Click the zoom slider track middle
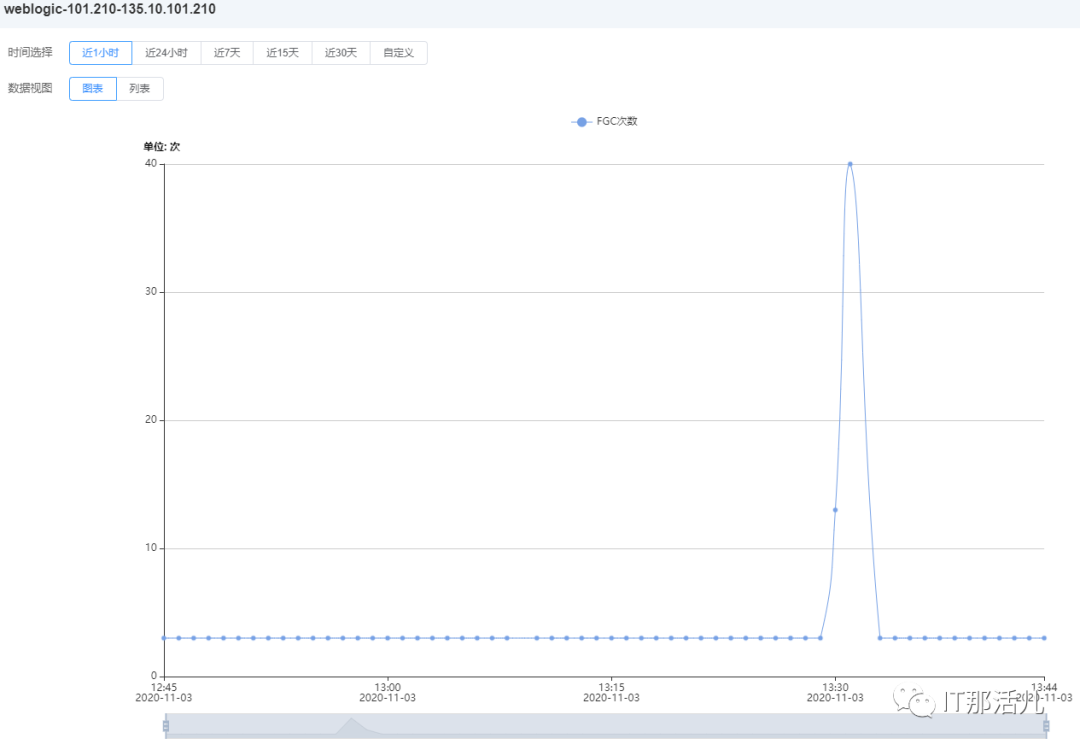The width and height of the screenshot is (1080, 750). 606,726
